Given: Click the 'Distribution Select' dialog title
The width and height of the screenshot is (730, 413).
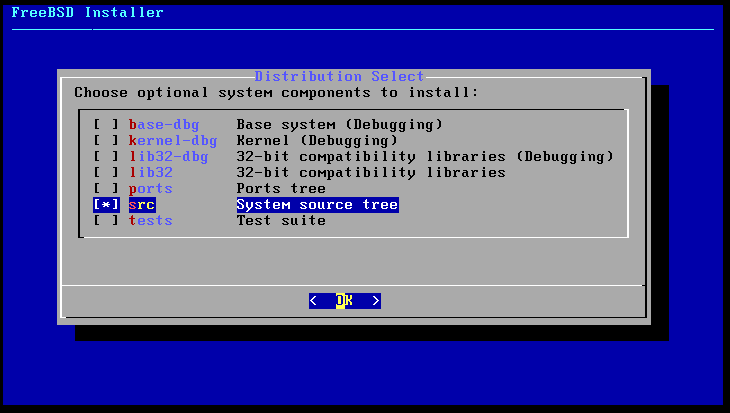Looking at the screenshot, I should [339, 76].
